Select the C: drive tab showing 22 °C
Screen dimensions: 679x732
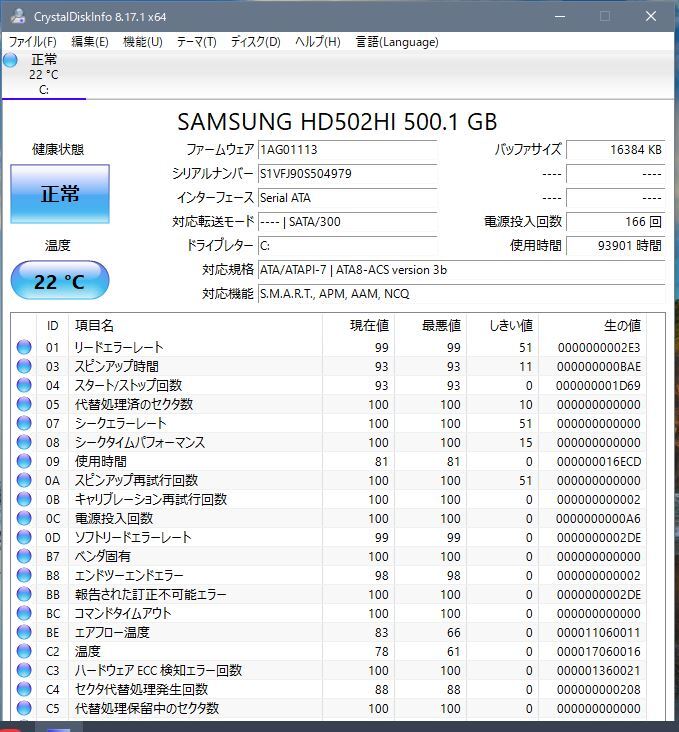pos(44,75)
